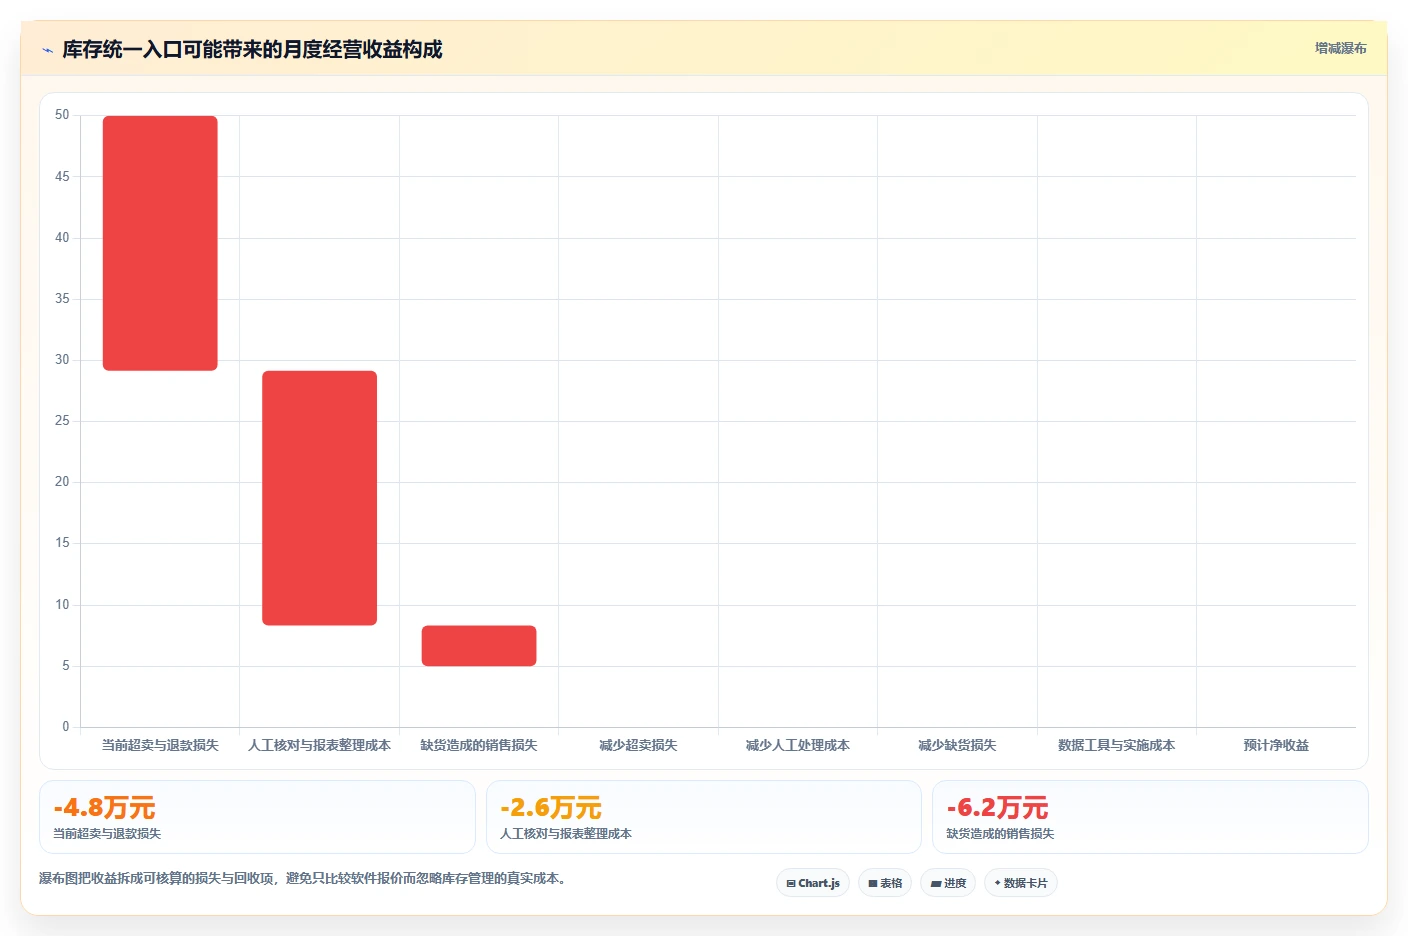Screen dimensions: 1408x936
Task: Click the KPI card caption 缺货造成的销售损失
Action: coord(1000,834)
